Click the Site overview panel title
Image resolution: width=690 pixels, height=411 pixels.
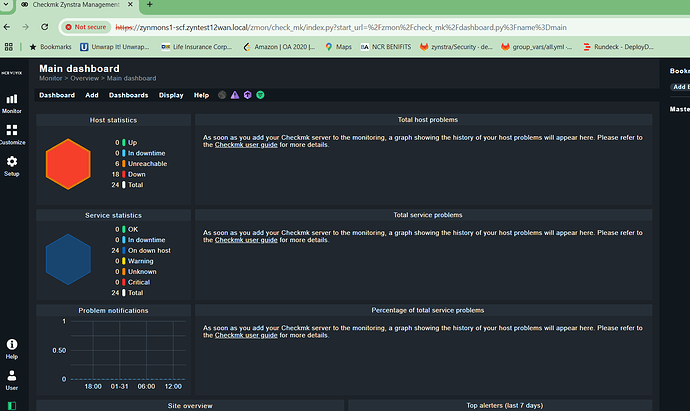[x=190, y=406]
